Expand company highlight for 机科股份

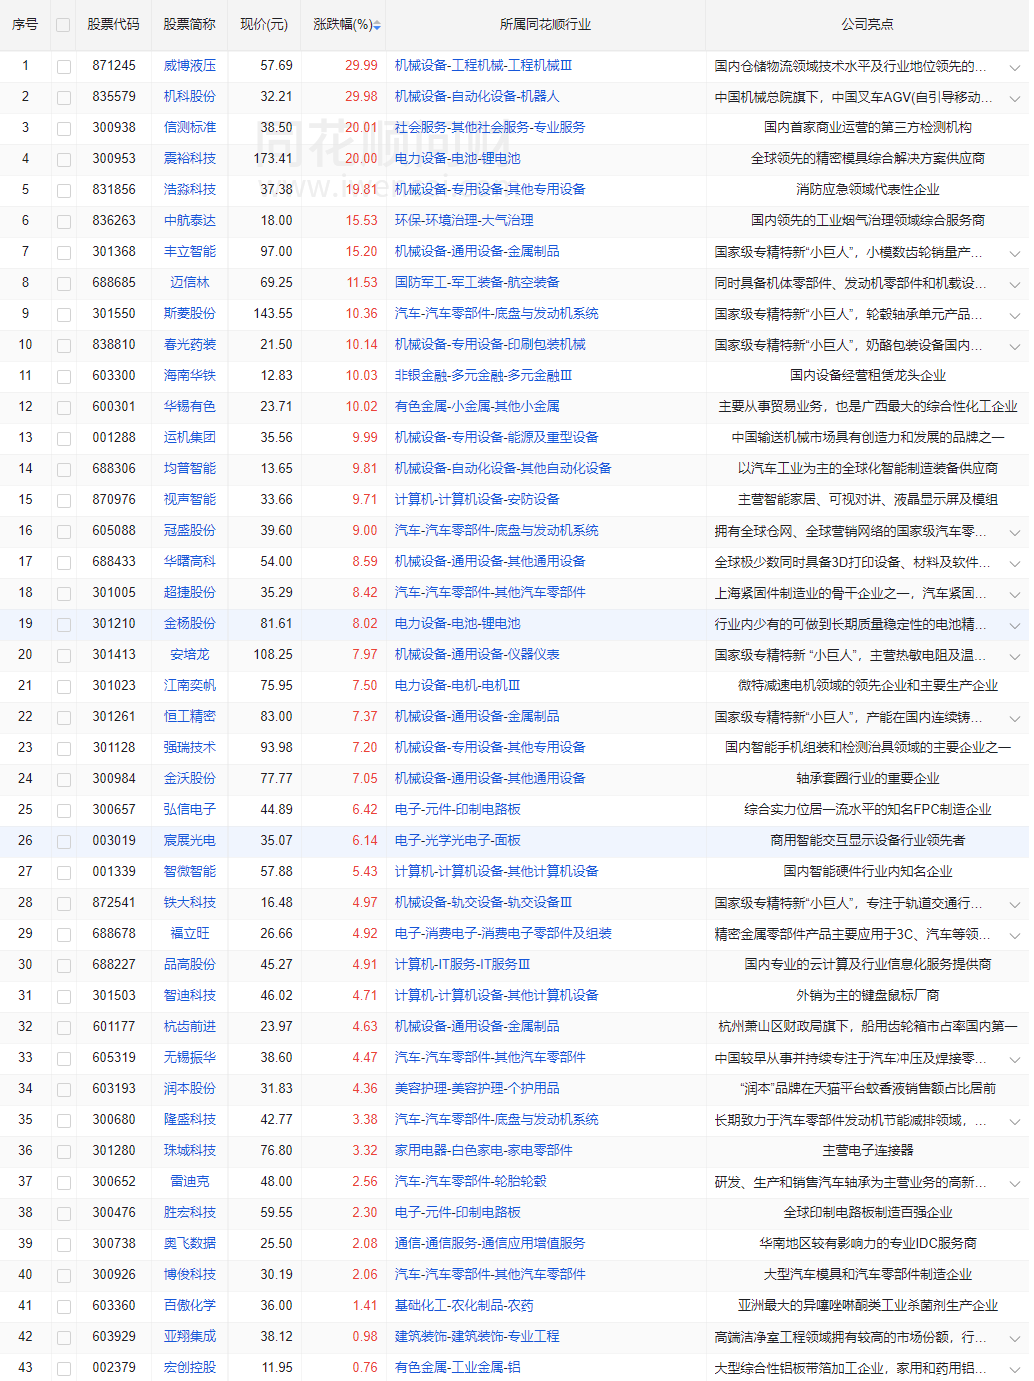click(1014, 98)
